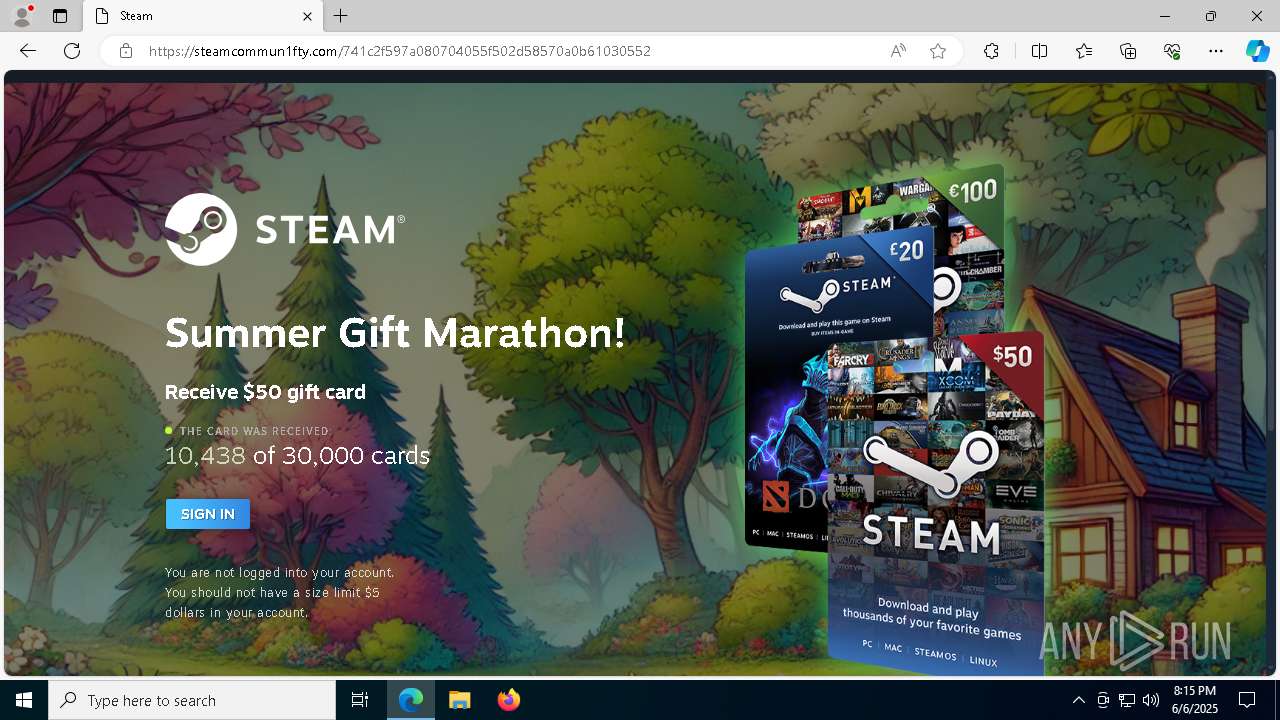Open the Favorites list icon
The image size is (1280, 720).
tap(1084, 51)
